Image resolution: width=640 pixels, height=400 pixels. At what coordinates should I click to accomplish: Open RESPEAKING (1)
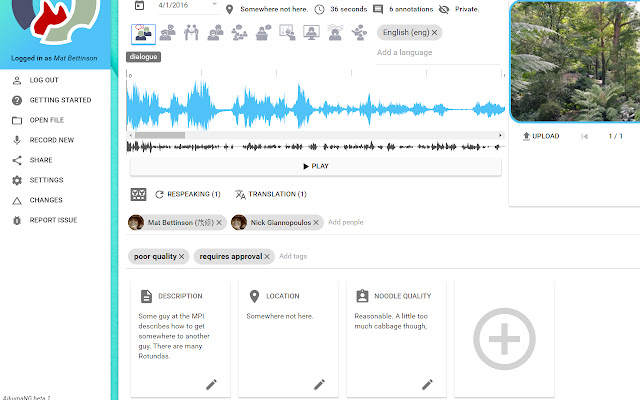pos(188,194)
